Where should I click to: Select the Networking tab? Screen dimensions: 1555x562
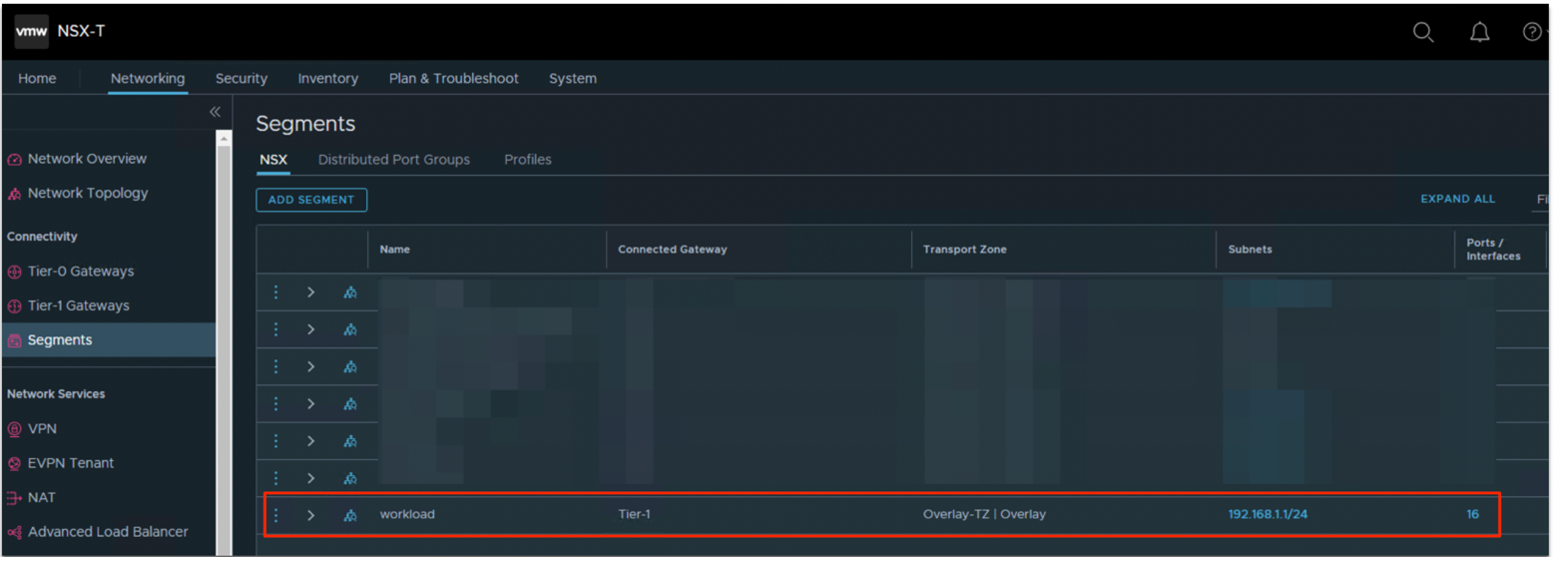pos(147,78)
